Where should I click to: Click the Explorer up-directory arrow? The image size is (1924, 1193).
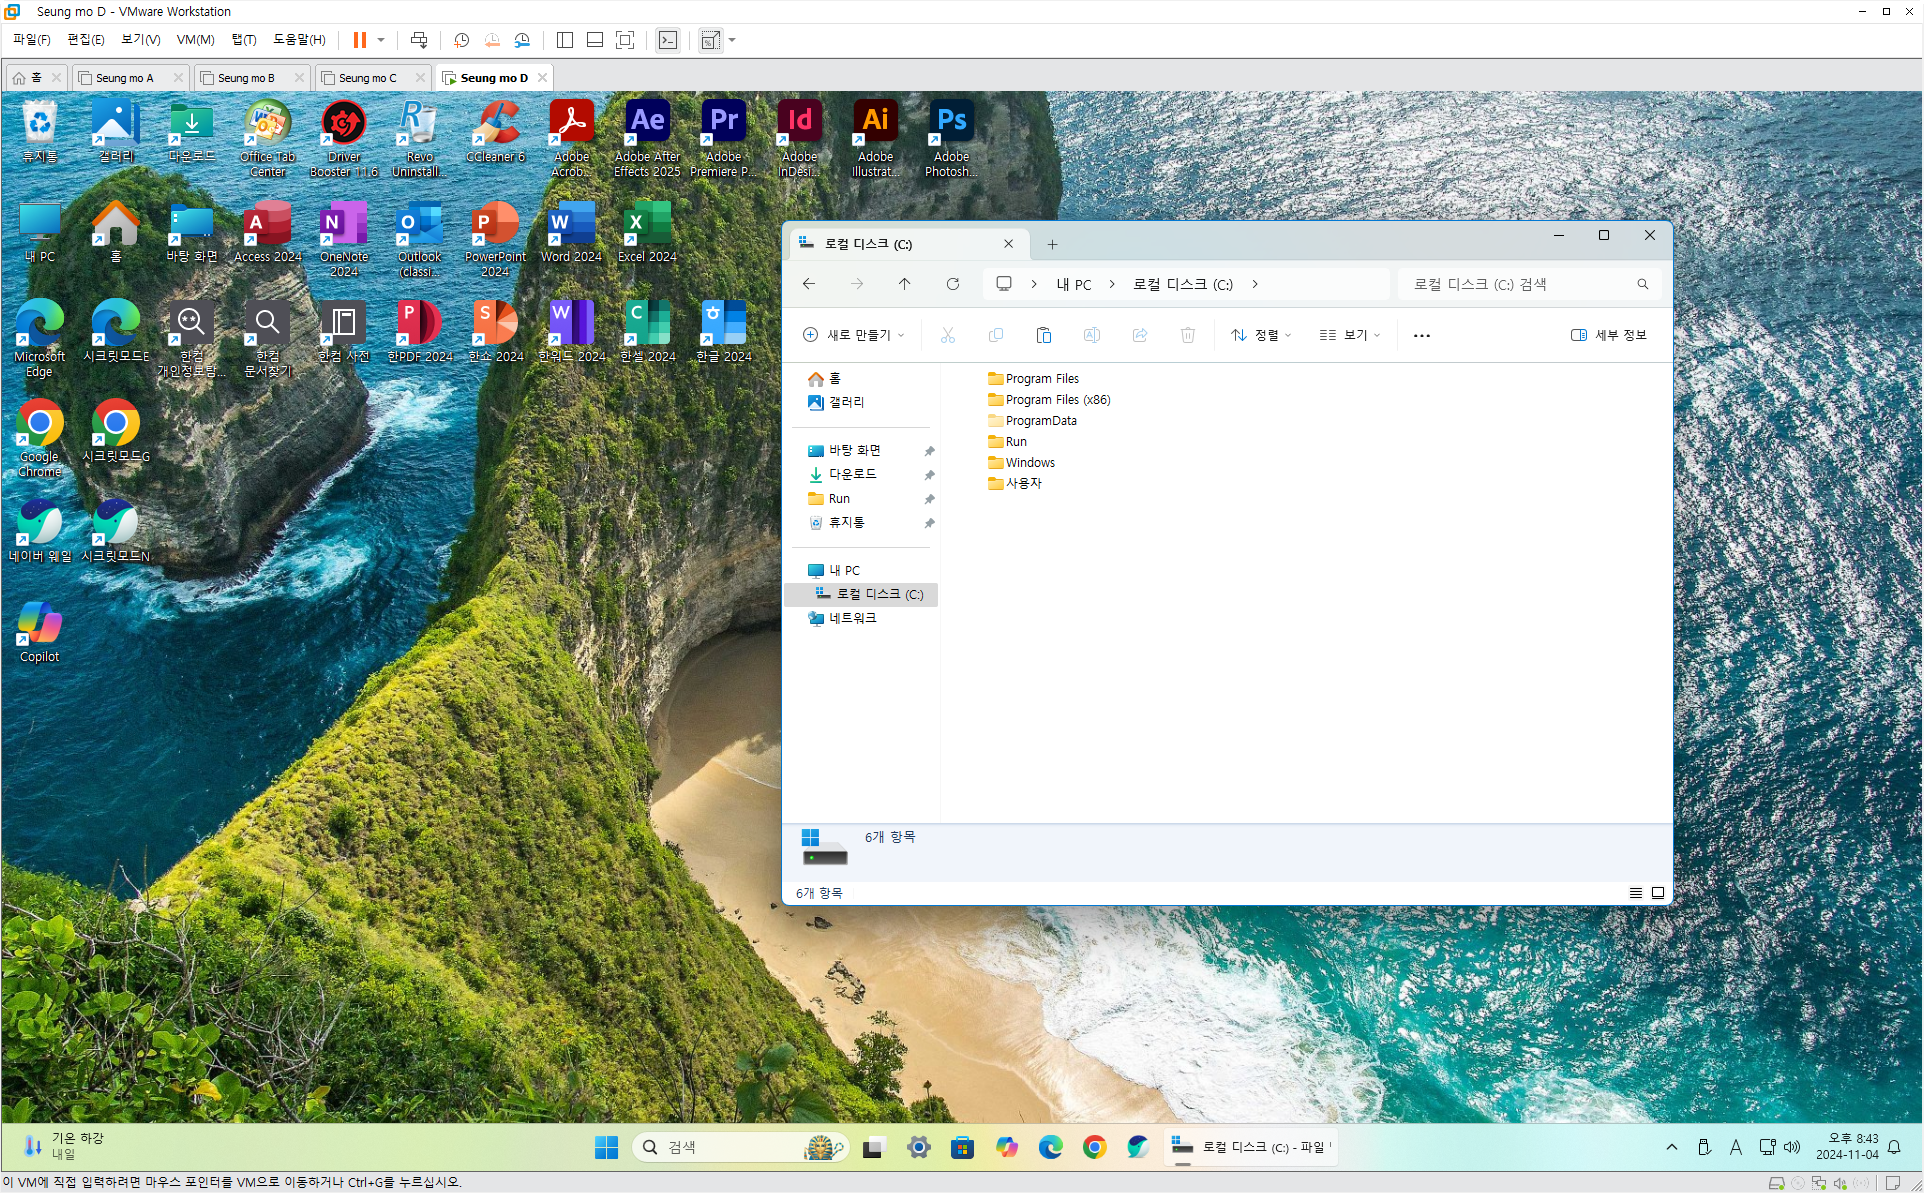point(905,284)
